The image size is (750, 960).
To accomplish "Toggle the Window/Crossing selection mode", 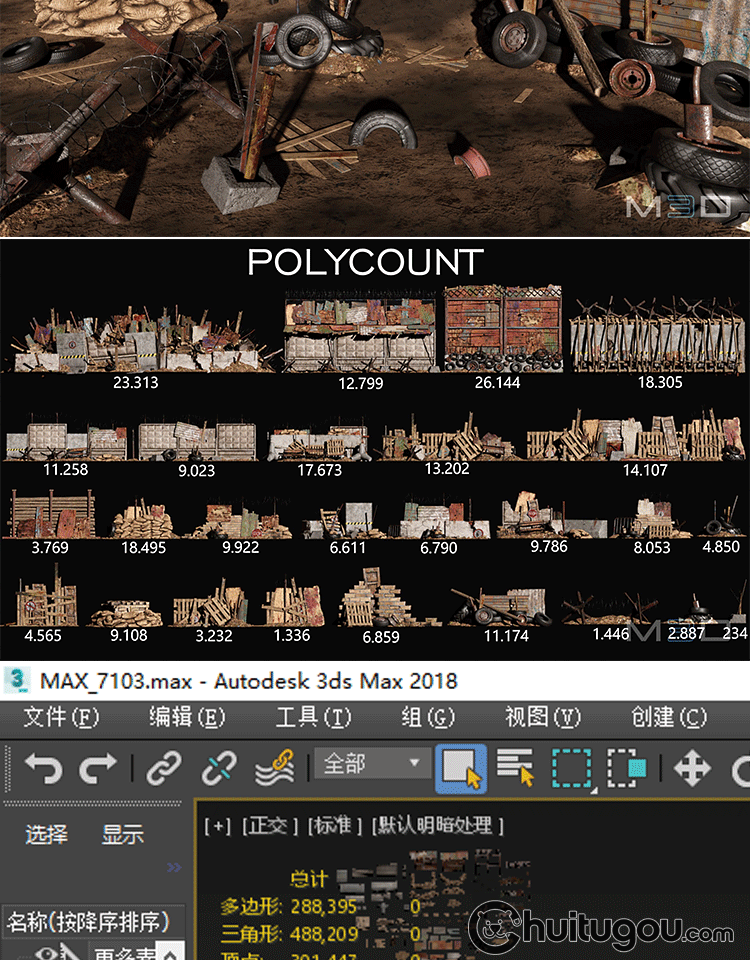I will tap(627, 768).
